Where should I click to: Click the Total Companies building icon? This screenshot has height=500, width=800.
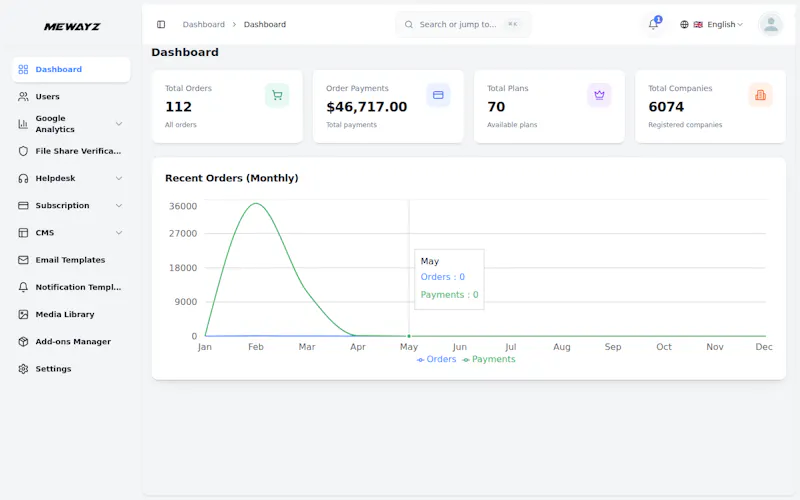pyautogui.click(x=760, y=95)
